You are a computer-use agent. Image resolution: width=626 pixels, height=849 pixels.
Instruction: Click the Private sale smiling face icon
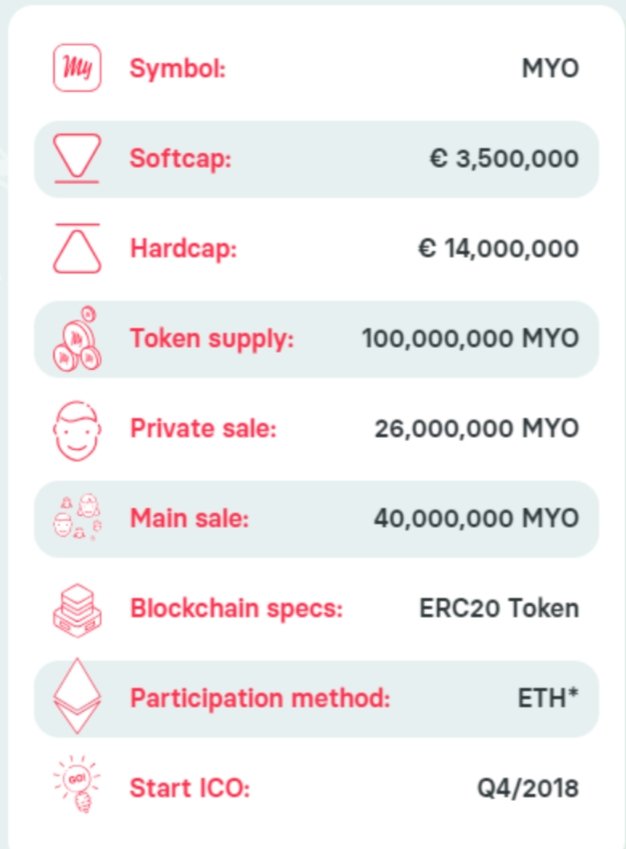(x=77, y=429)
